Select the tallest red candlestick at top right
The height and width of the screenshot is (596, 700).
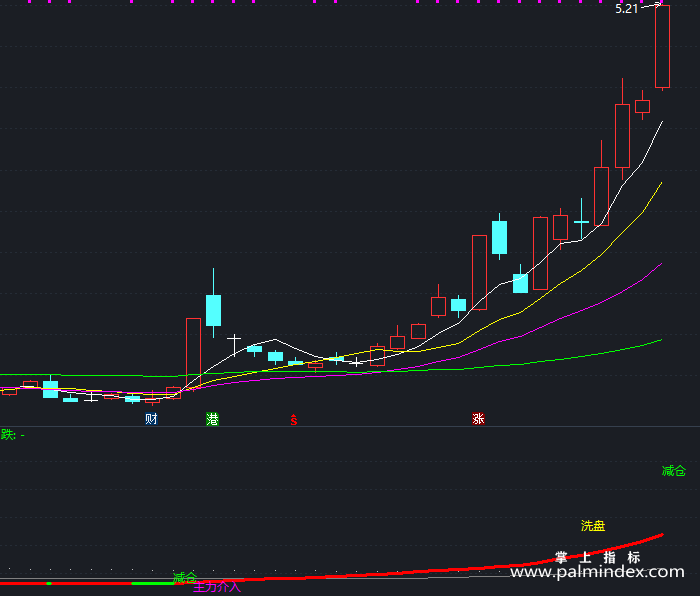pos(662,46)
